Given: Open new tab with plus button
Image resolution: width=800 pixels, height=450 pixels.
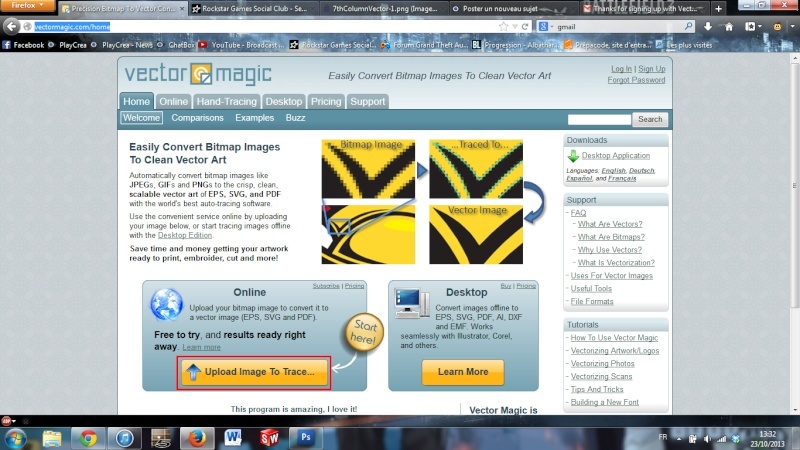Looking at the screenshot, I should click(x=718, y=9).
